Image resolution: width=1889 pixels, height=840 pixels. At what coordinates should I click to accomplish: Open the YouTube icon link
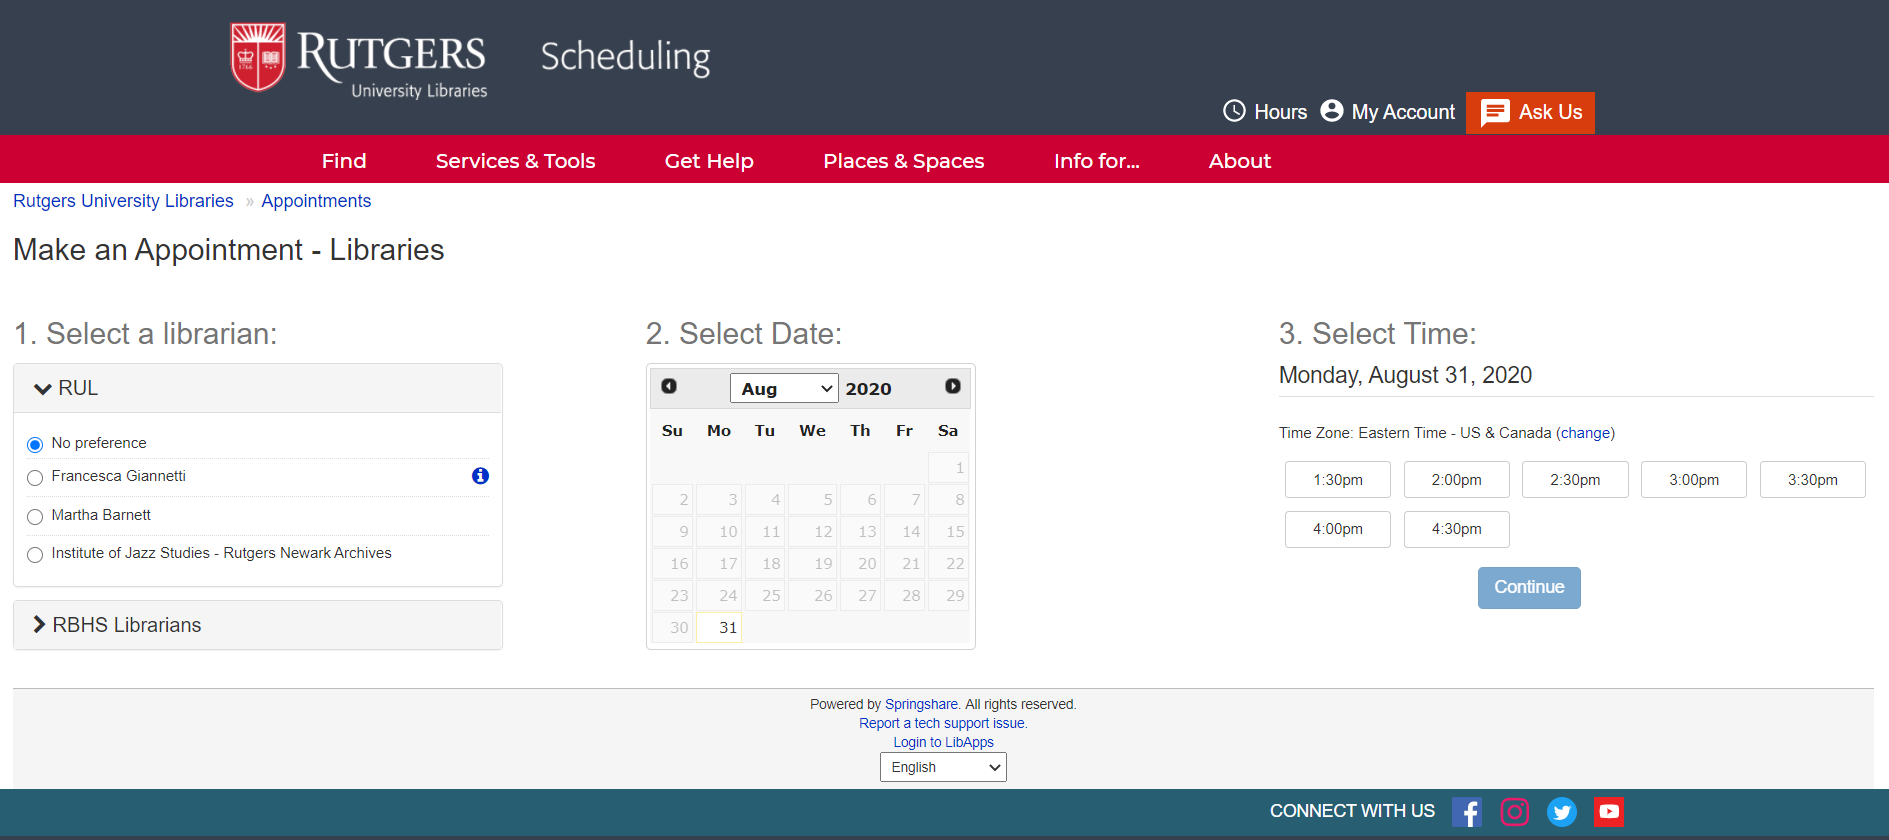click(x=1609, y=812)
